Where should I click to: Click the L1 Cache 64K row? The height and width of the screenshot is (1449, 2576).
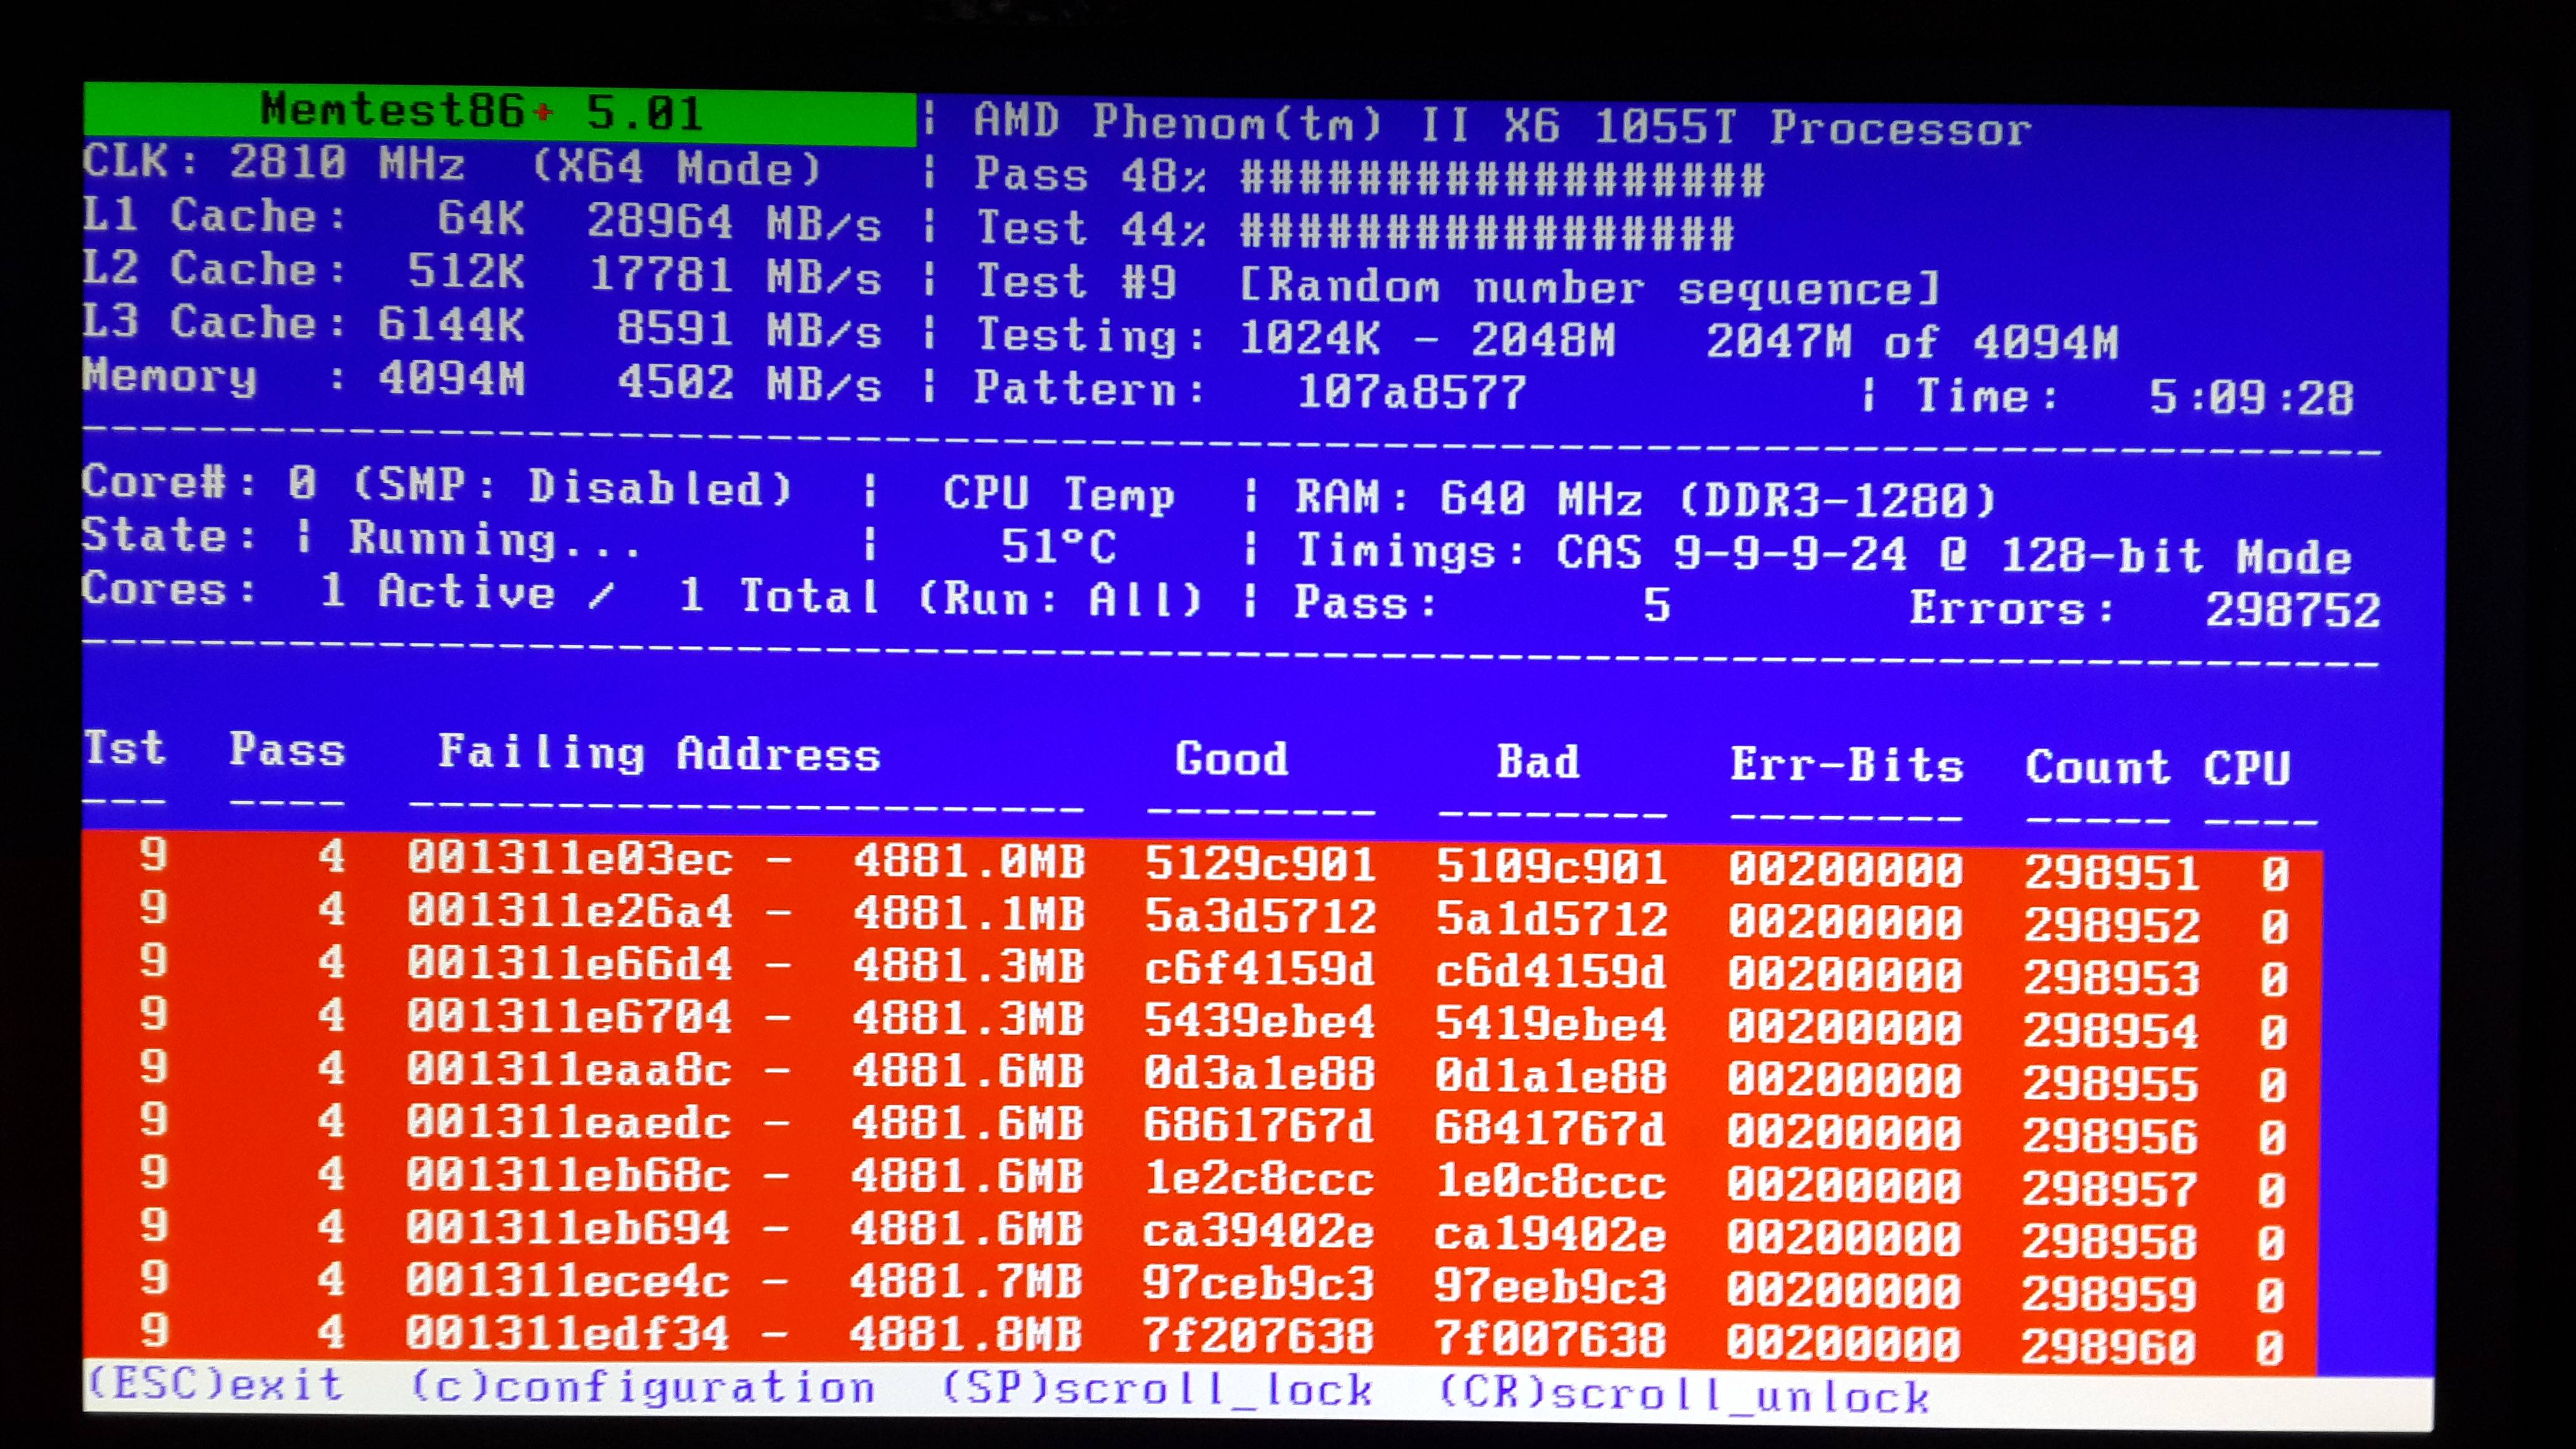click(x=482, y=219)
